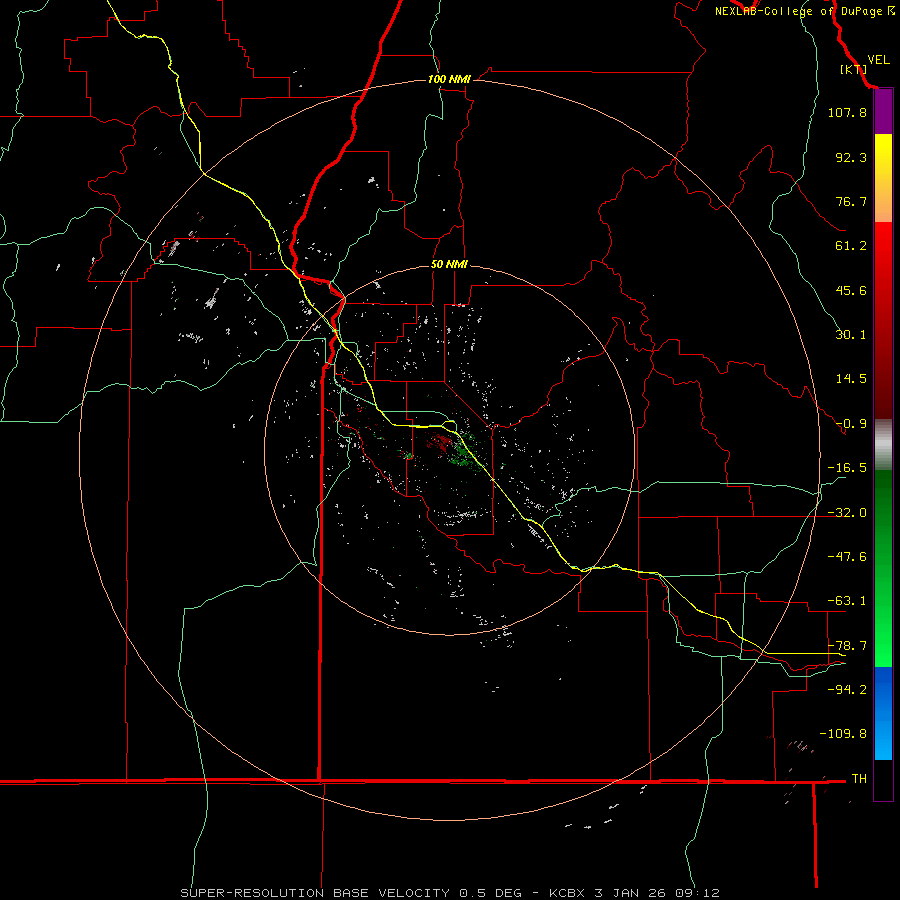Click the [KT] units label

853,69
